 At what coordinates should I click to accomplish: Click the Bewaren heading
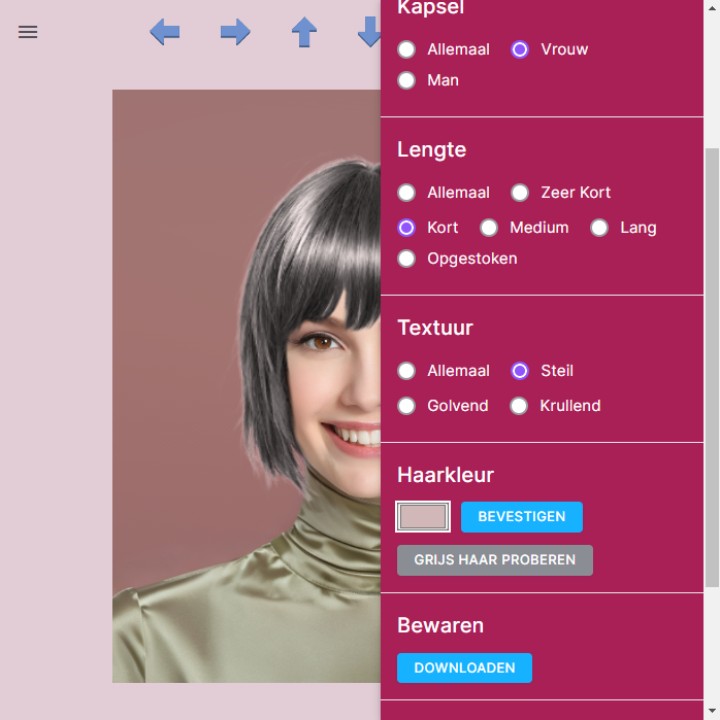click(440, 625)
